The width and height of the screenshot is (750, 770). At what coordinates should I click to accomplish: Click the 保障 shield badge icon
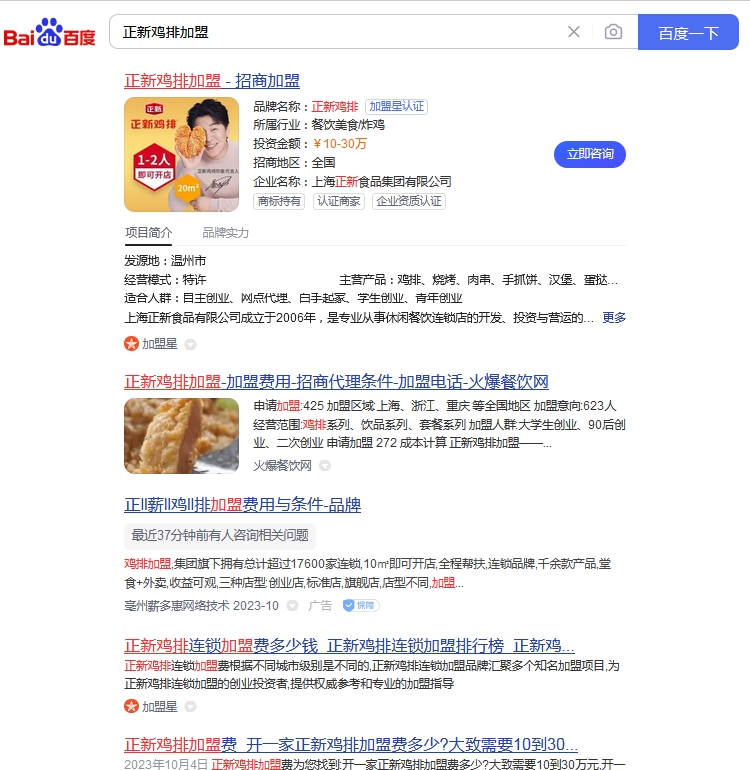(349, 605)
